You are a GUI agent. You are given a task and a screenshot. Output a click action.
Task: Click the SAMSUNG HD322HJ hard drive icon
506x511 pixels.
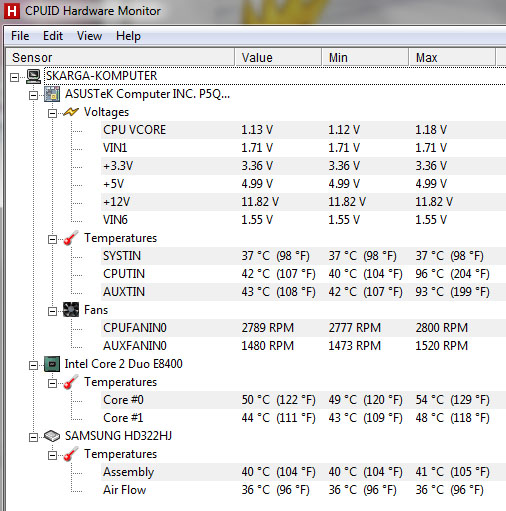coord(52,436)
